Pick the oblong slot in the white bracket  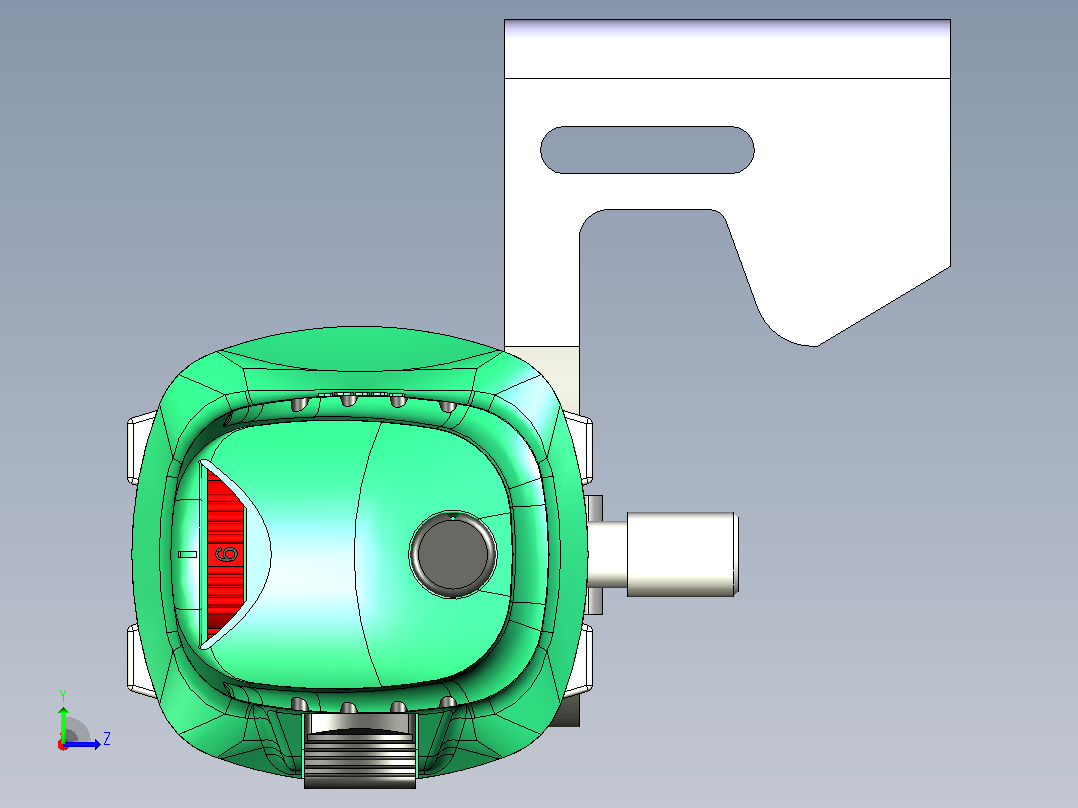(x=647, y=150)
